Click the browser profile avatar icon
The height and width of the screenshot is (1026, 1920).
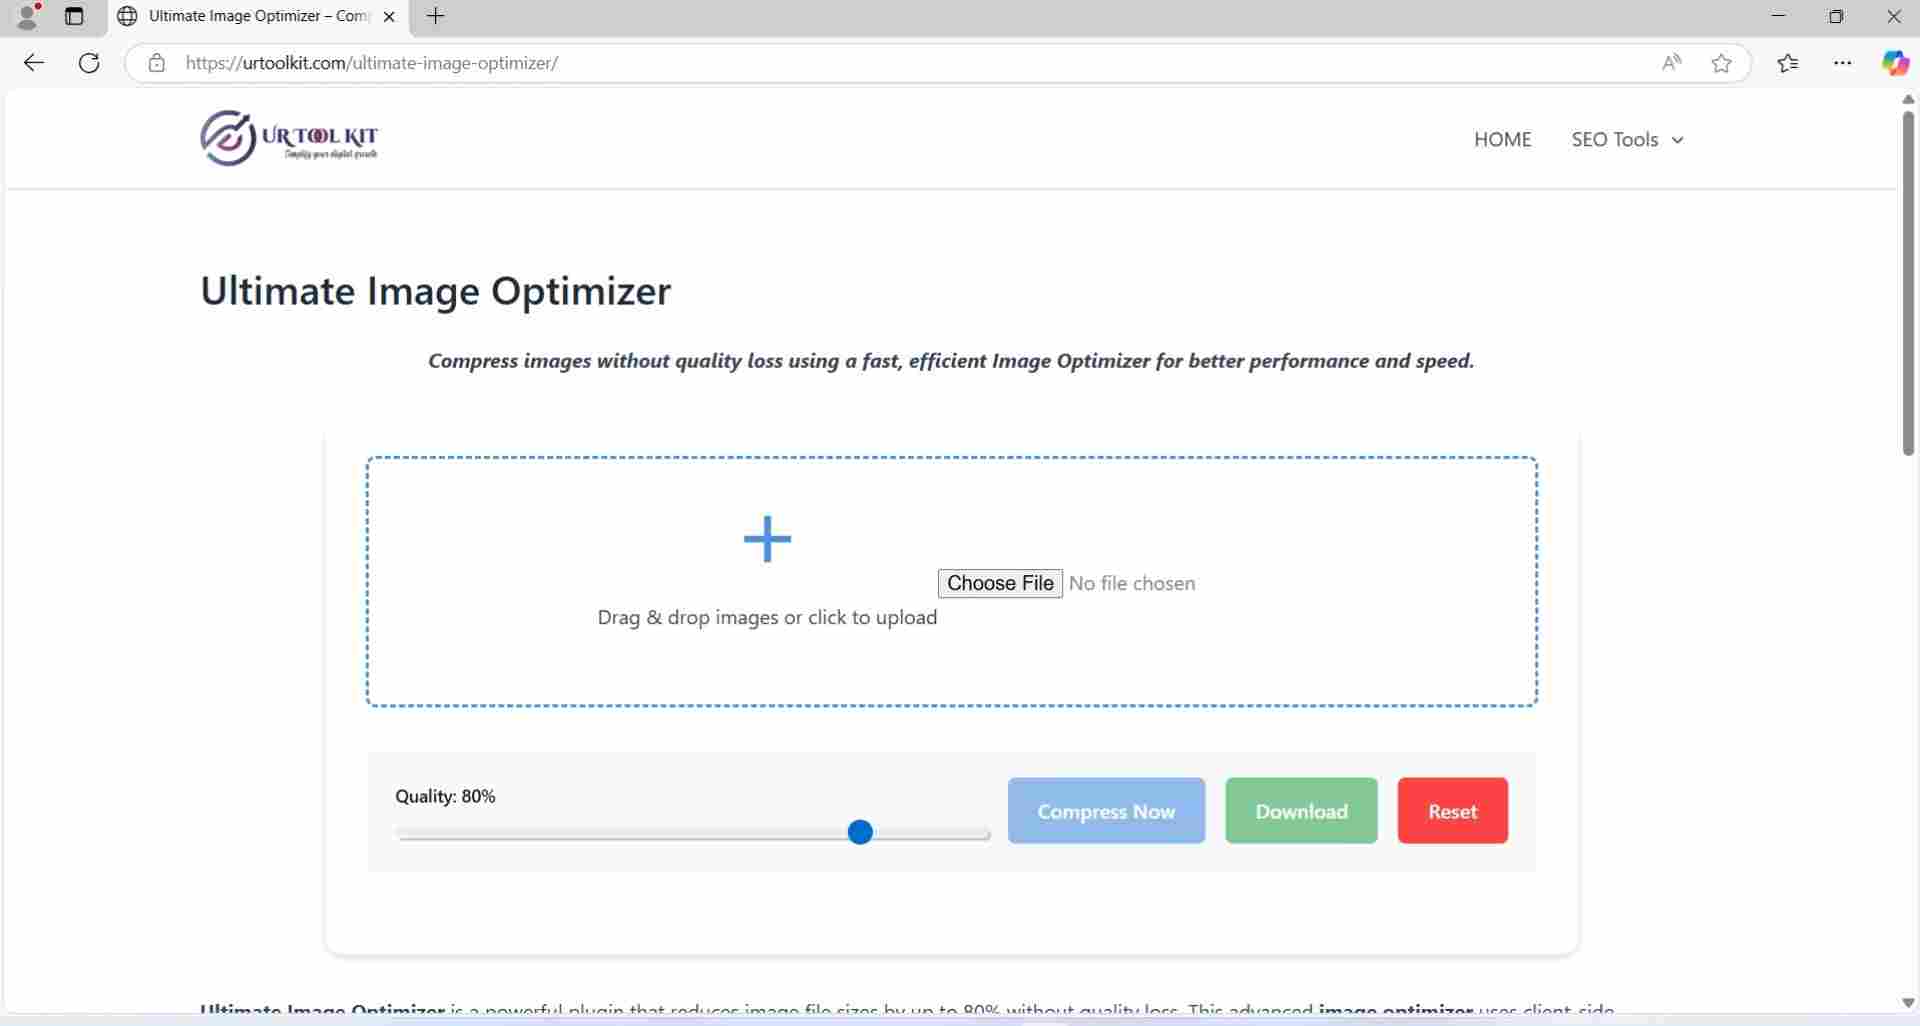pyautogui.click(x=27, y=16)
